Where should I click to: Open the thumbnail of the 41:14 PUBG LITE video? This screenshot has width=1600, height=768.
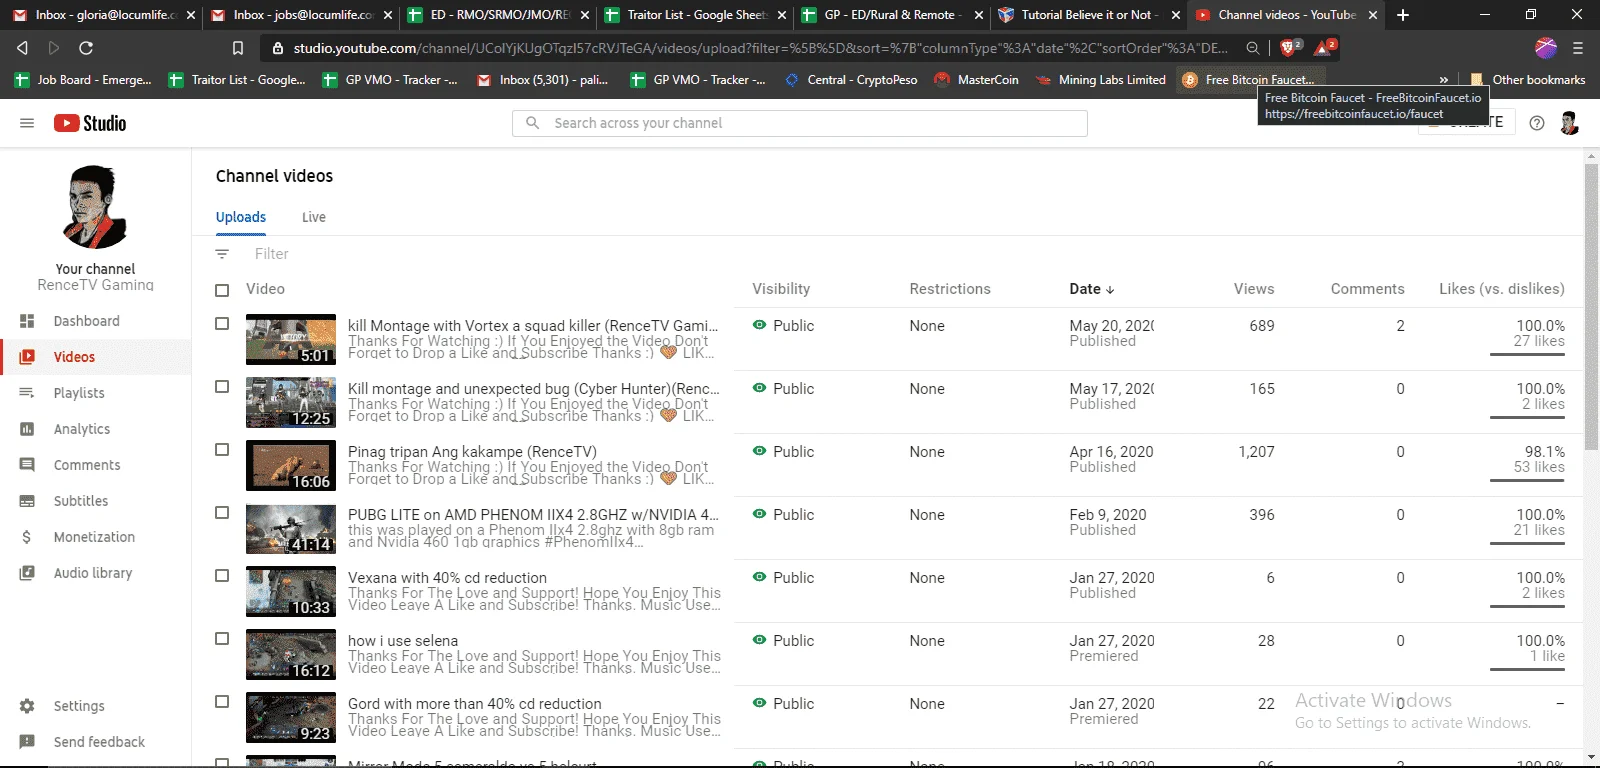291,529
